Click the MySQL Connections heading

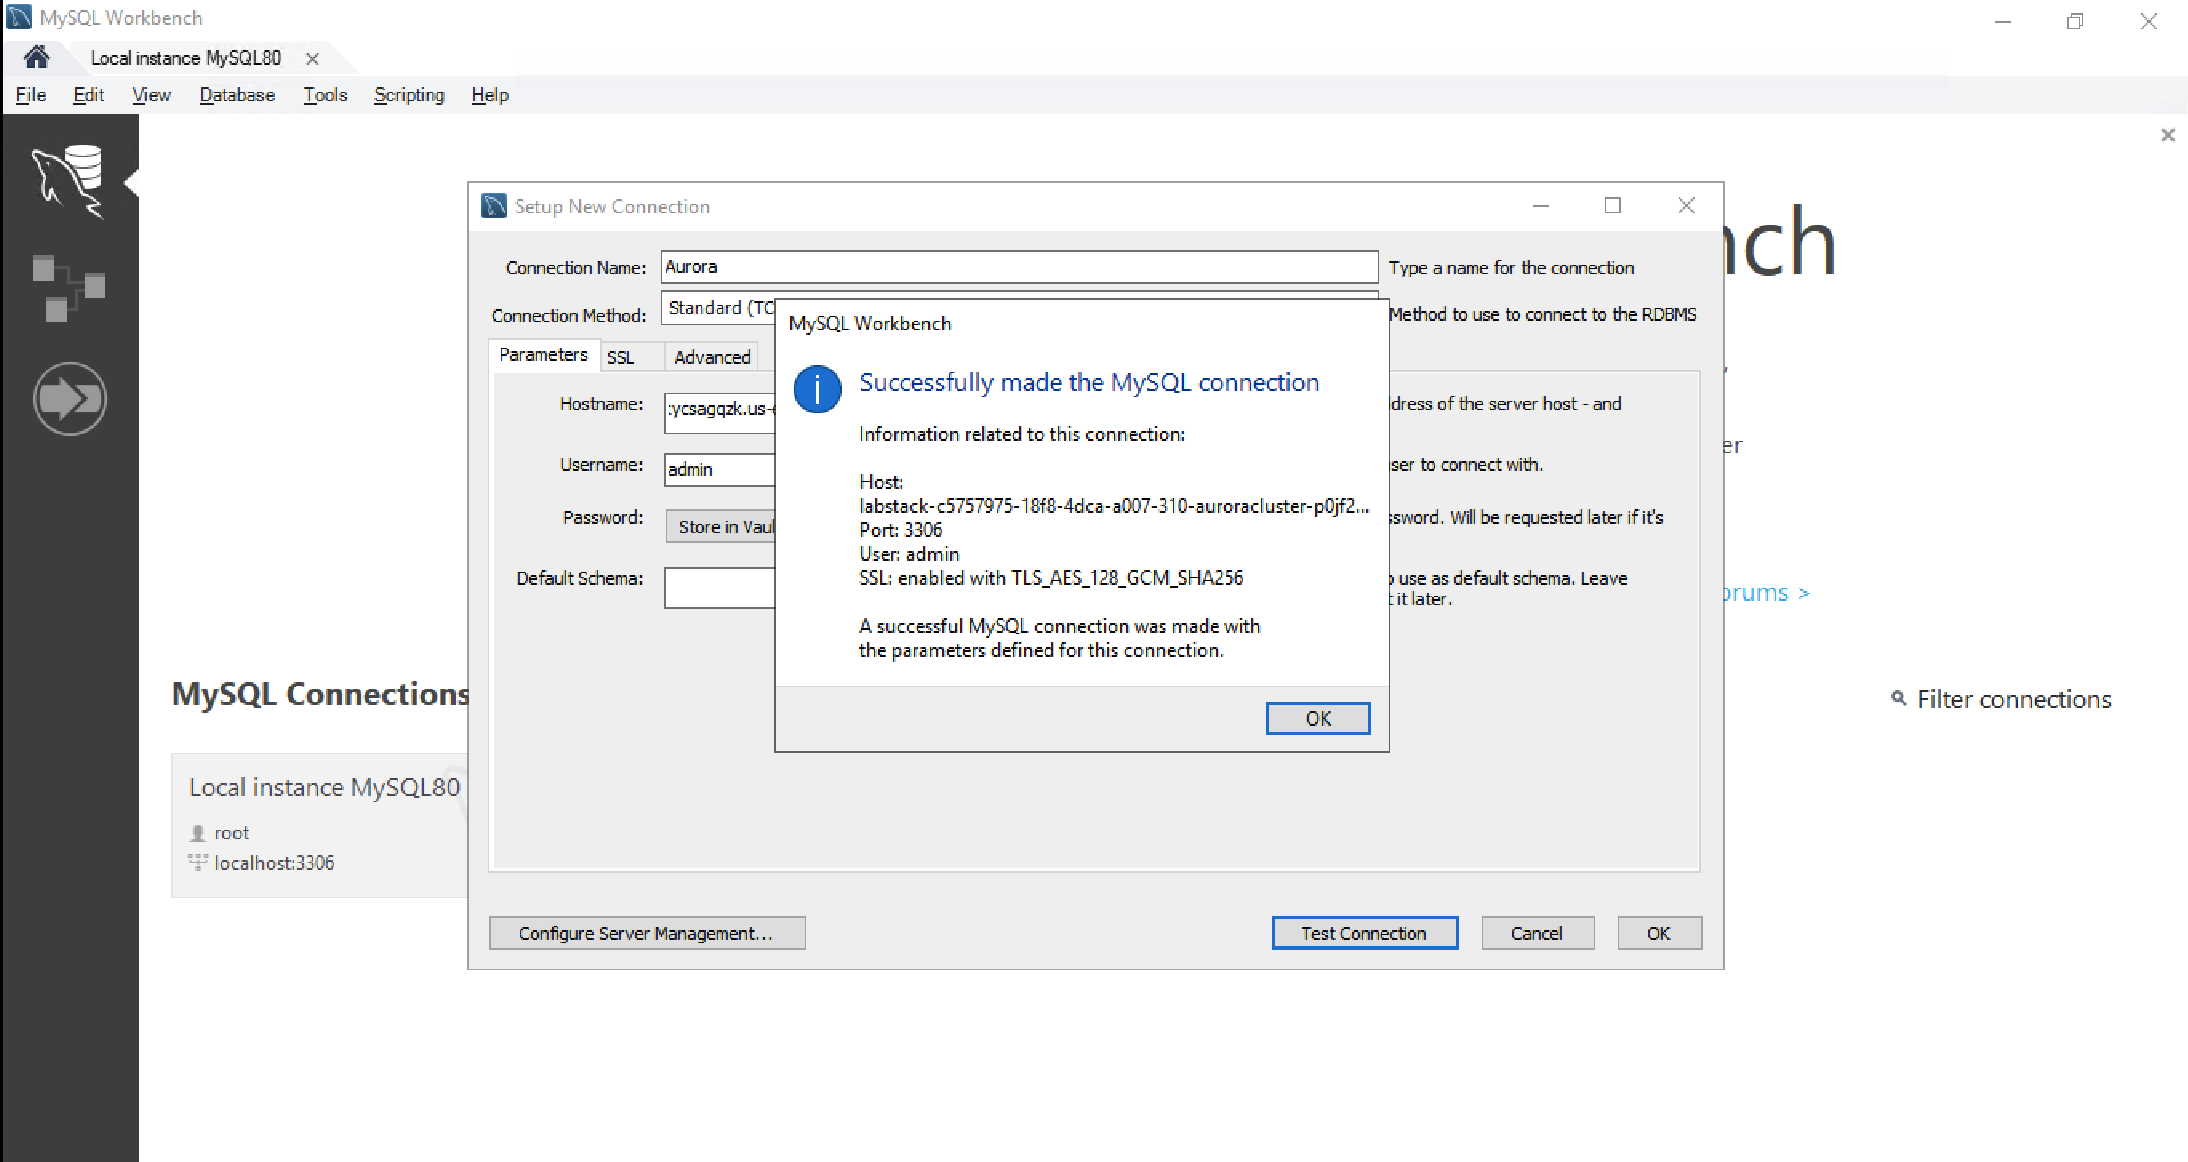coord(320,694)
